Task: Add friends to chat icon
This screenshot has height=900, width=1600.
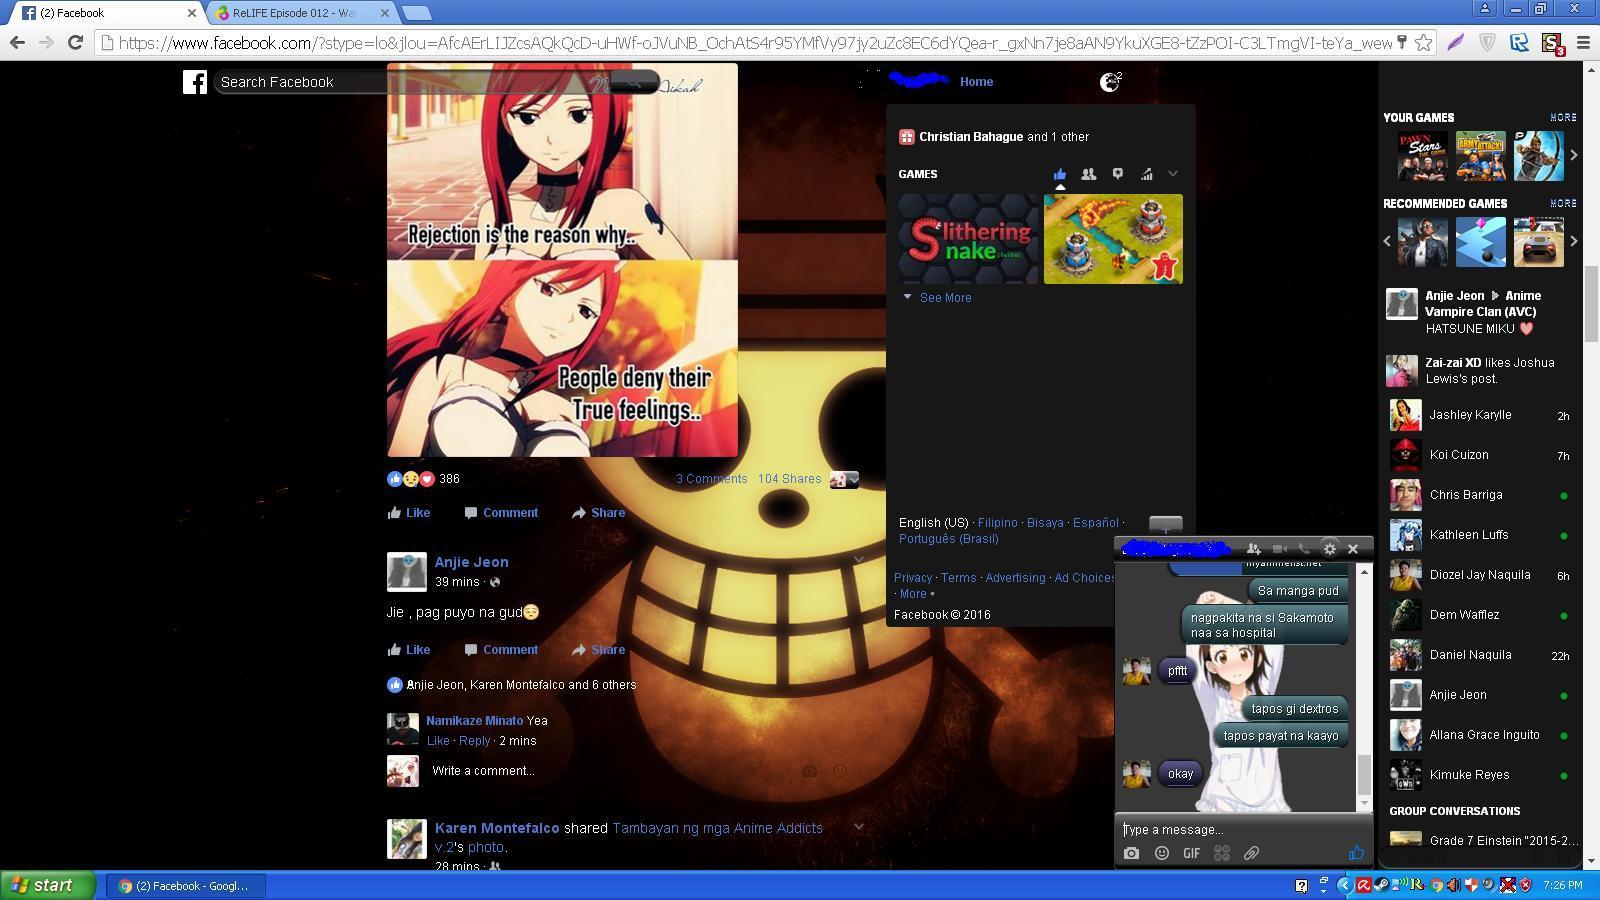Action: [1253, 548]
